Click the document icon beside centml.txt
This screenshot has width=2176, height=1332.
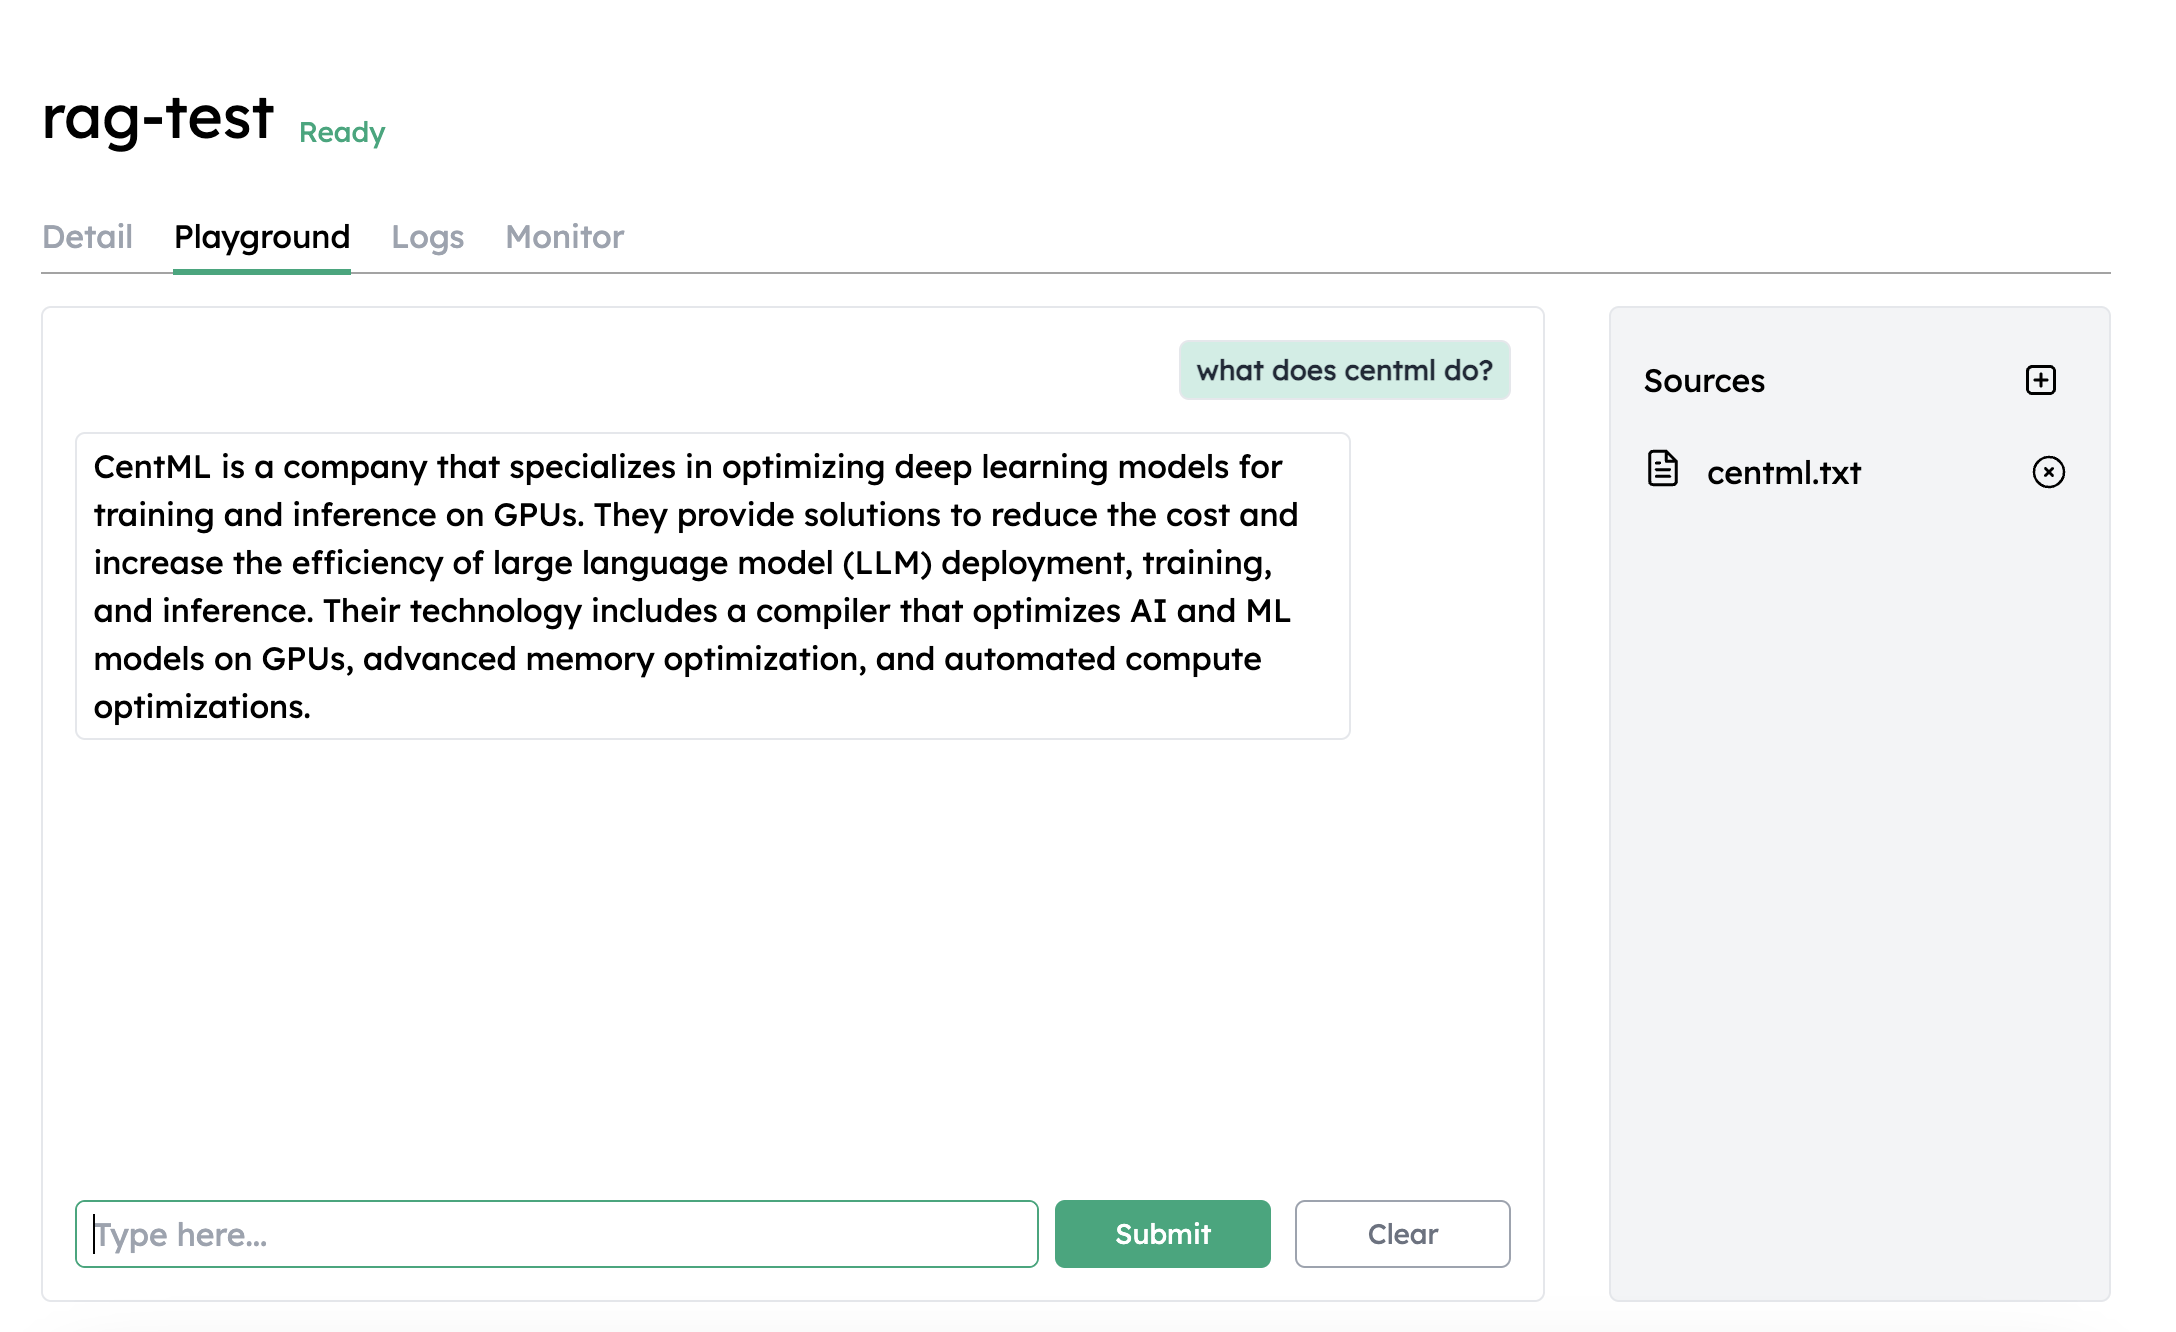pyautogui.click(x=1662, y=468)
